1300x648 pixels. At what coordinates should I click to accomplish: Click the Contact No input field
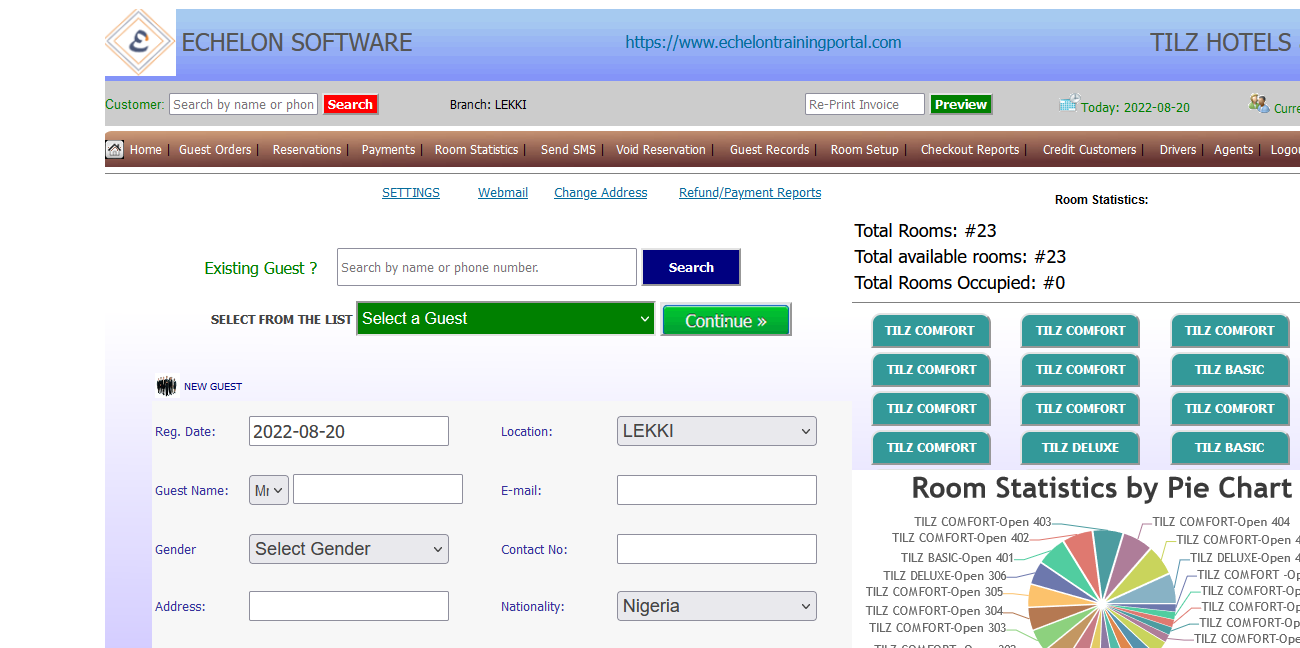coord(717,549)
